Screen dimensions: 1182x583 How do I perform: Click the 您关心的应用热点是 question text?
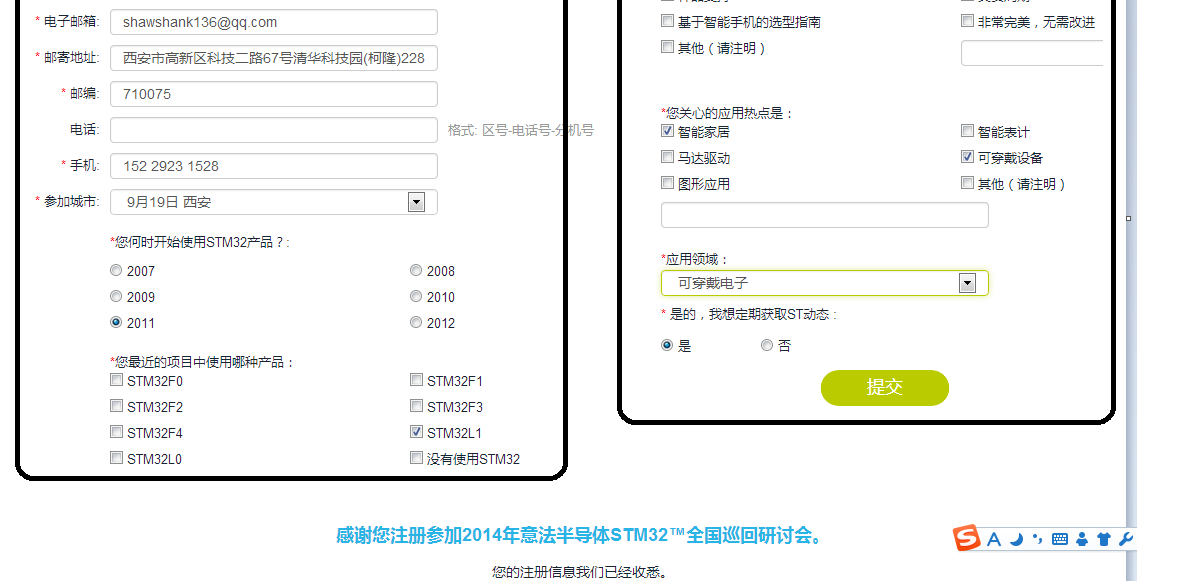pos(727,114)
